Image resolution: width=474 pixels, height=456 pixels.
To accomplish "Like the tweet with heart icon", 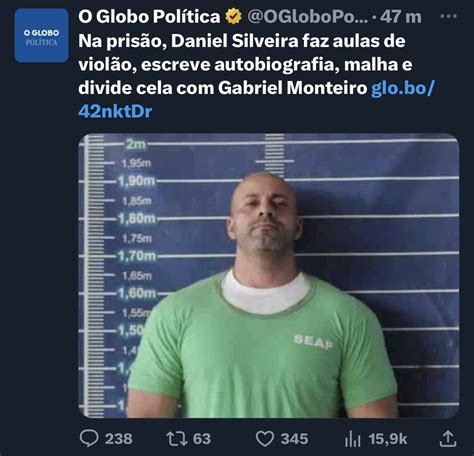I will click(x=265, y=439).
